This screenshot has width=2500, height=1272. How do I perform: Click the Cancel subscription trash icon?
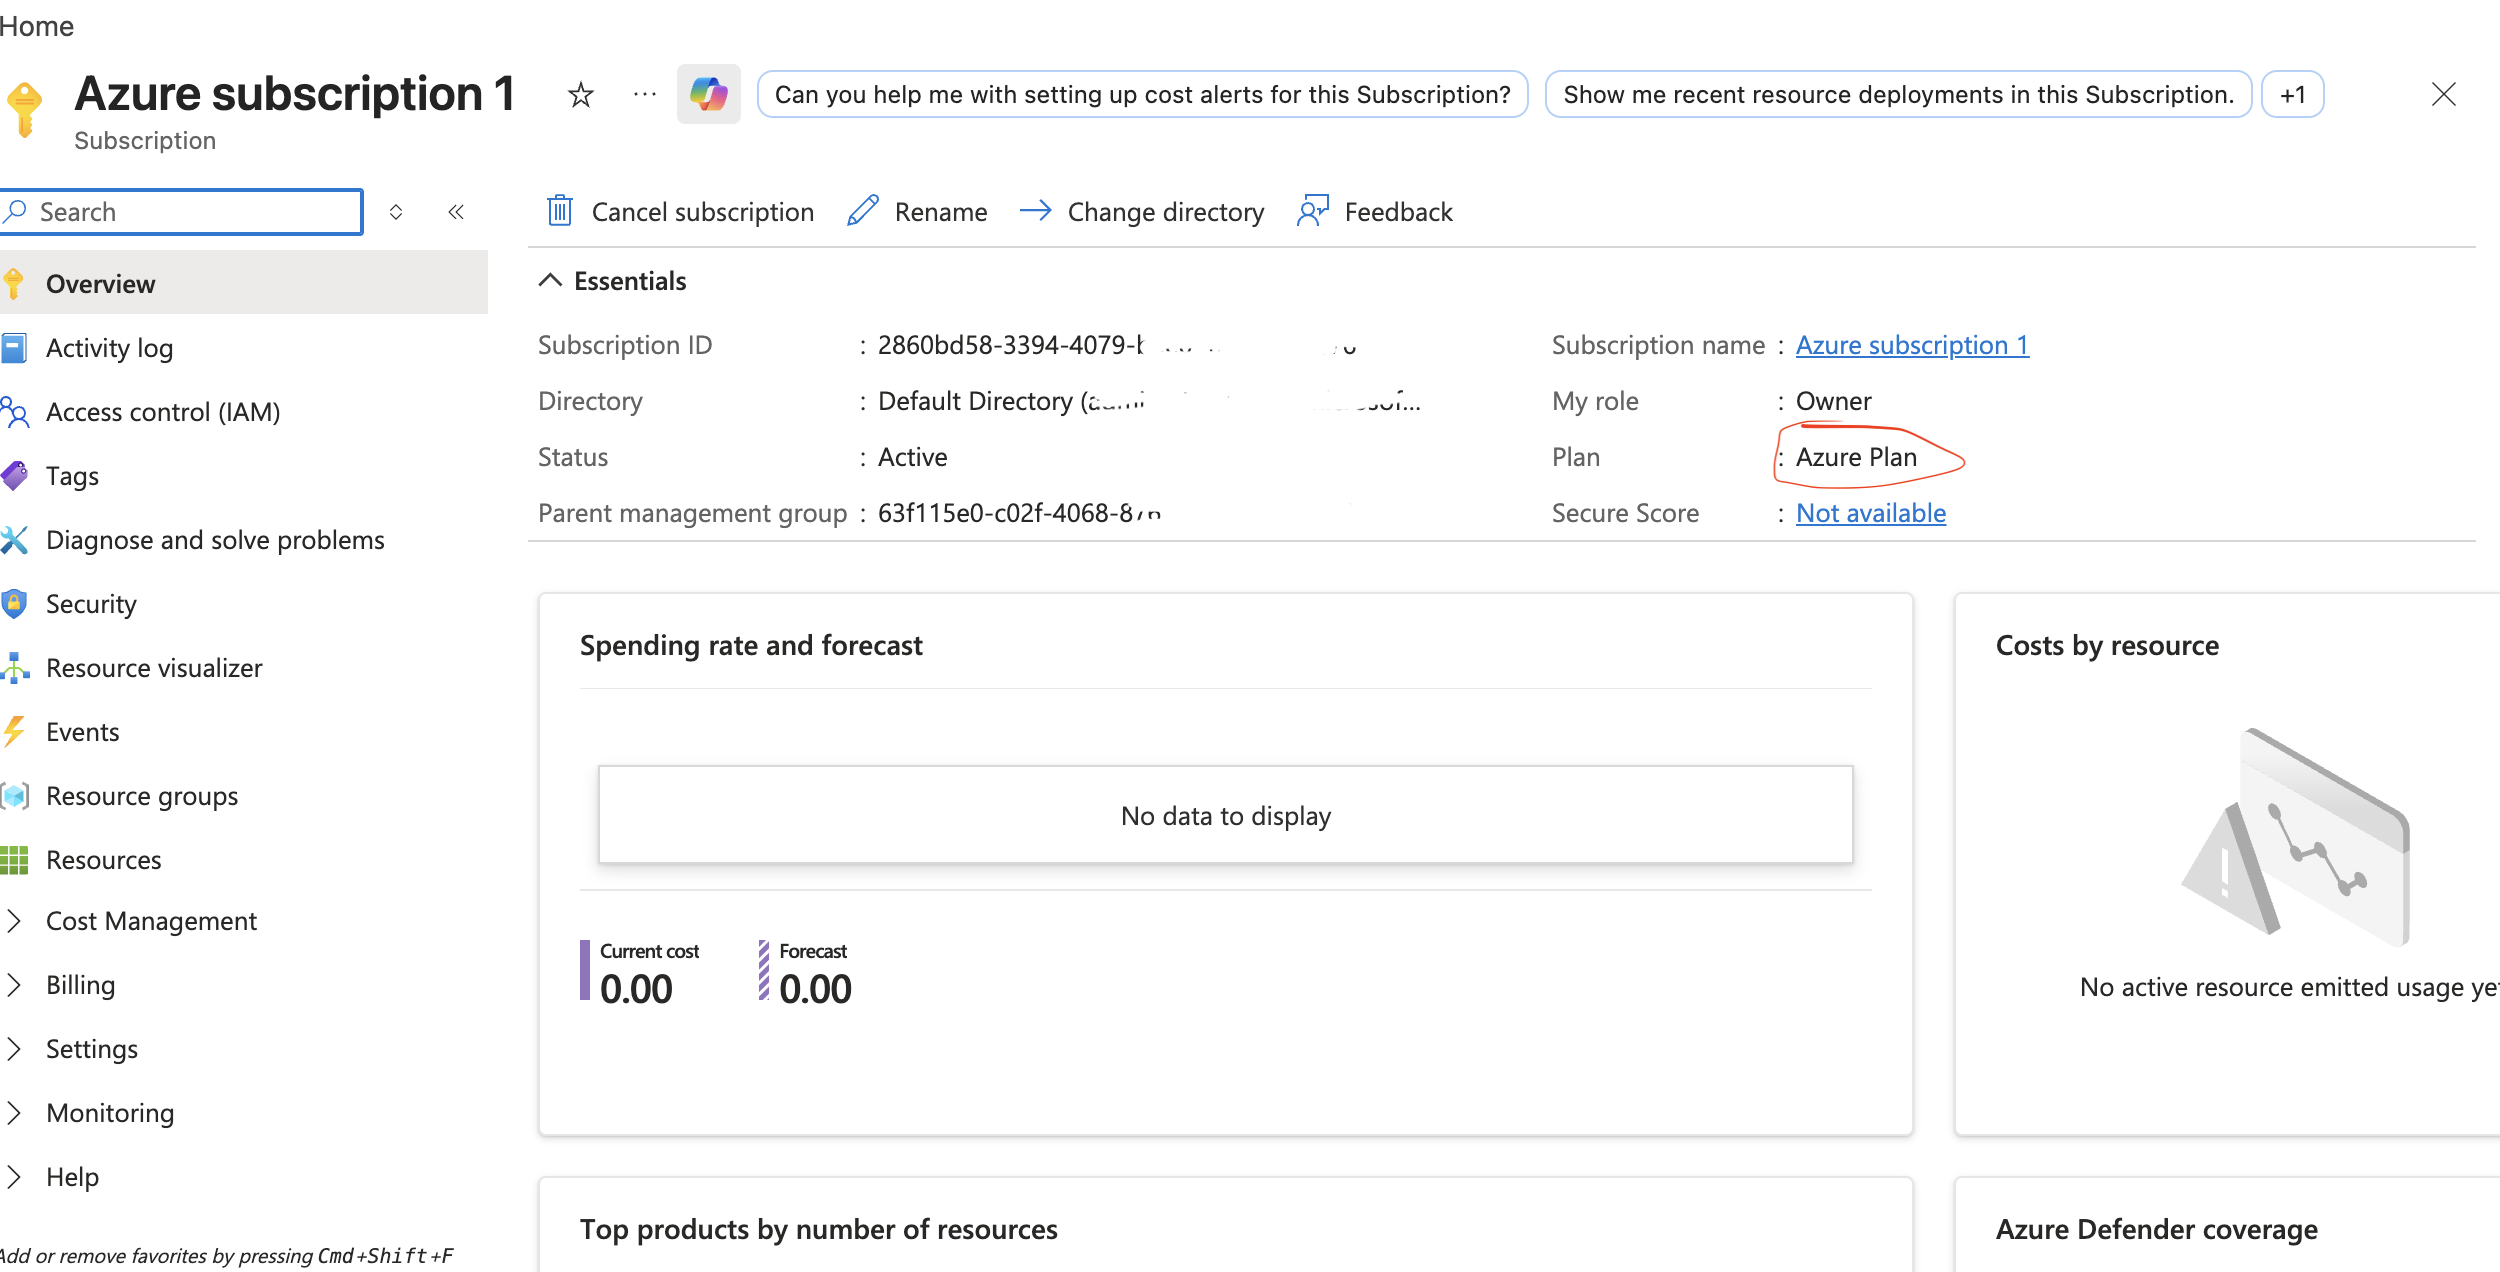point(560,211)
